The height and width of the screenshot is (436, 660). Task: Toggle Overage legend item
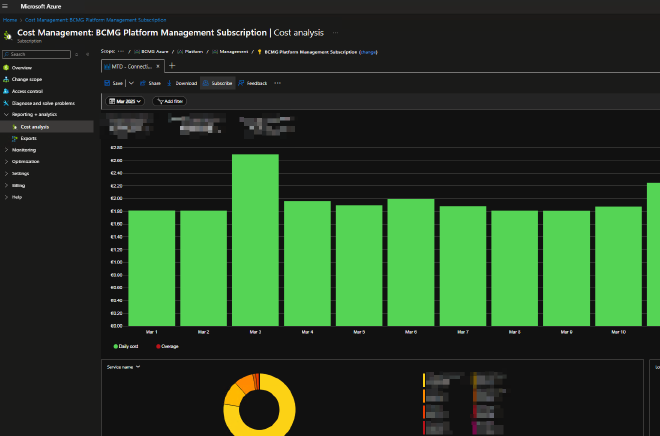click(x=170, y=346)
